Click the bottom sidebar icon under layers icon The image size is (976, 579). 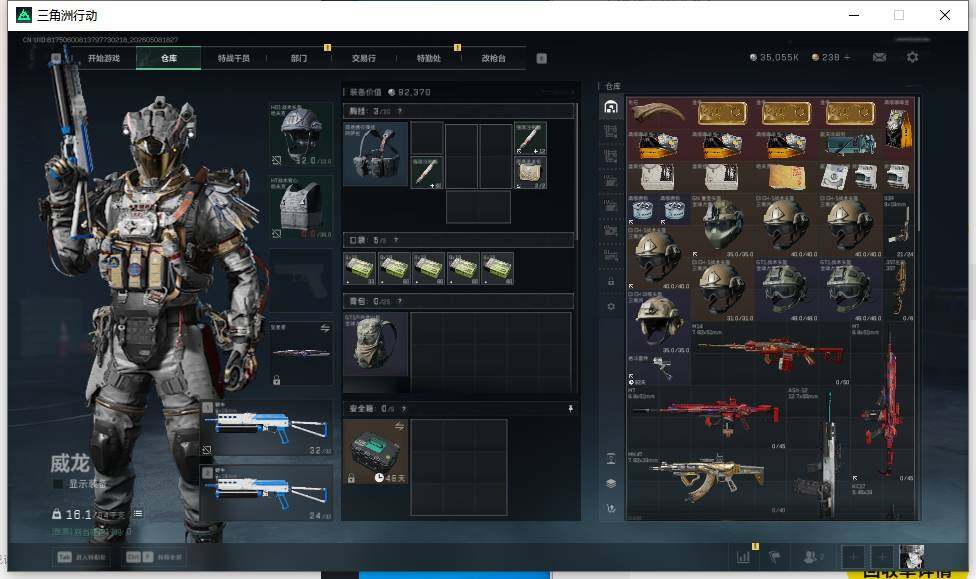(611, 509)
